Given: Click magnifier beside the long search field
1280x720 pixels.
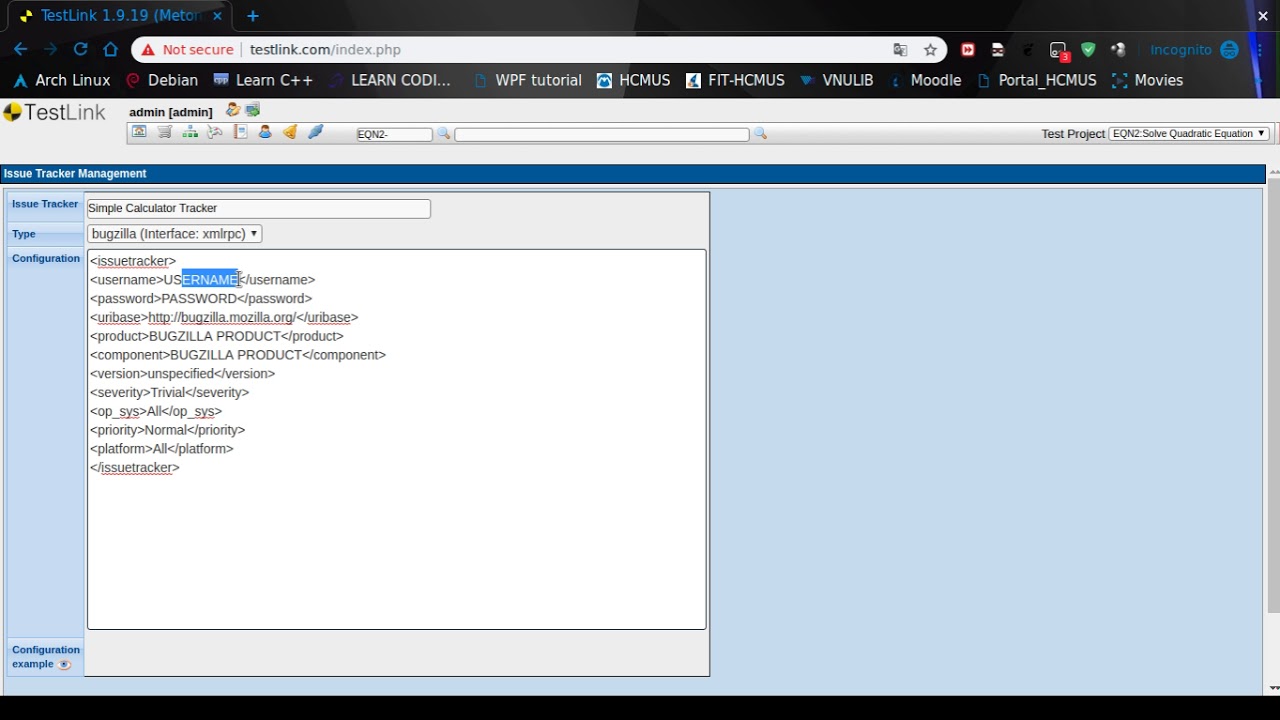Looking at the screenshot, I should coord(760,133).
